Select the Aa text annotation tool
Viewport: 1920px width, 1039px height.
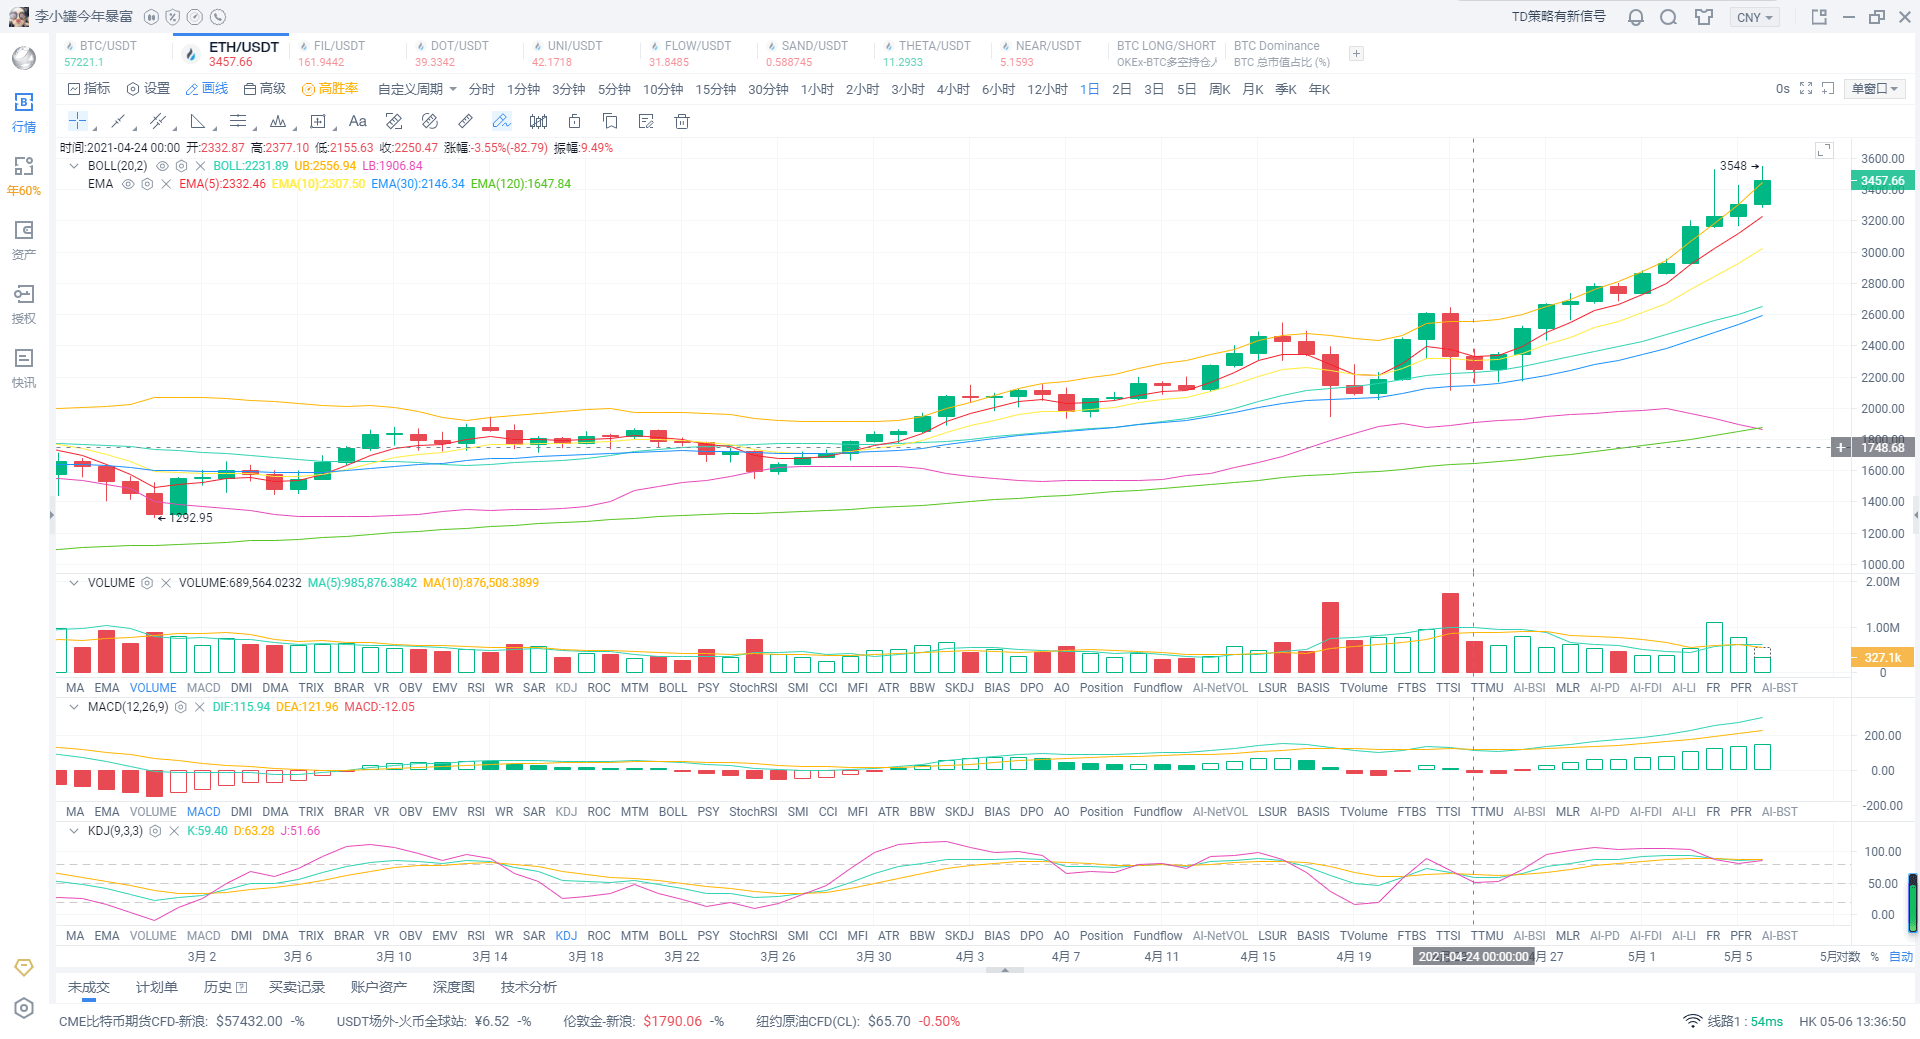pos(358,121)
